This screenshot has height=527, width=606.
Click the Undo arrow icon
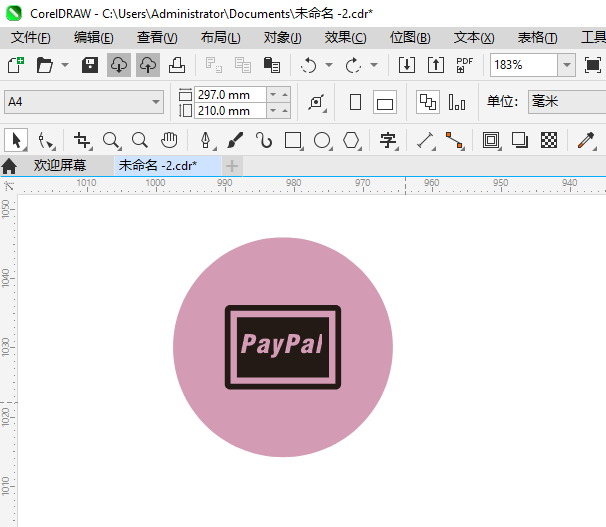tap(308, 65)
